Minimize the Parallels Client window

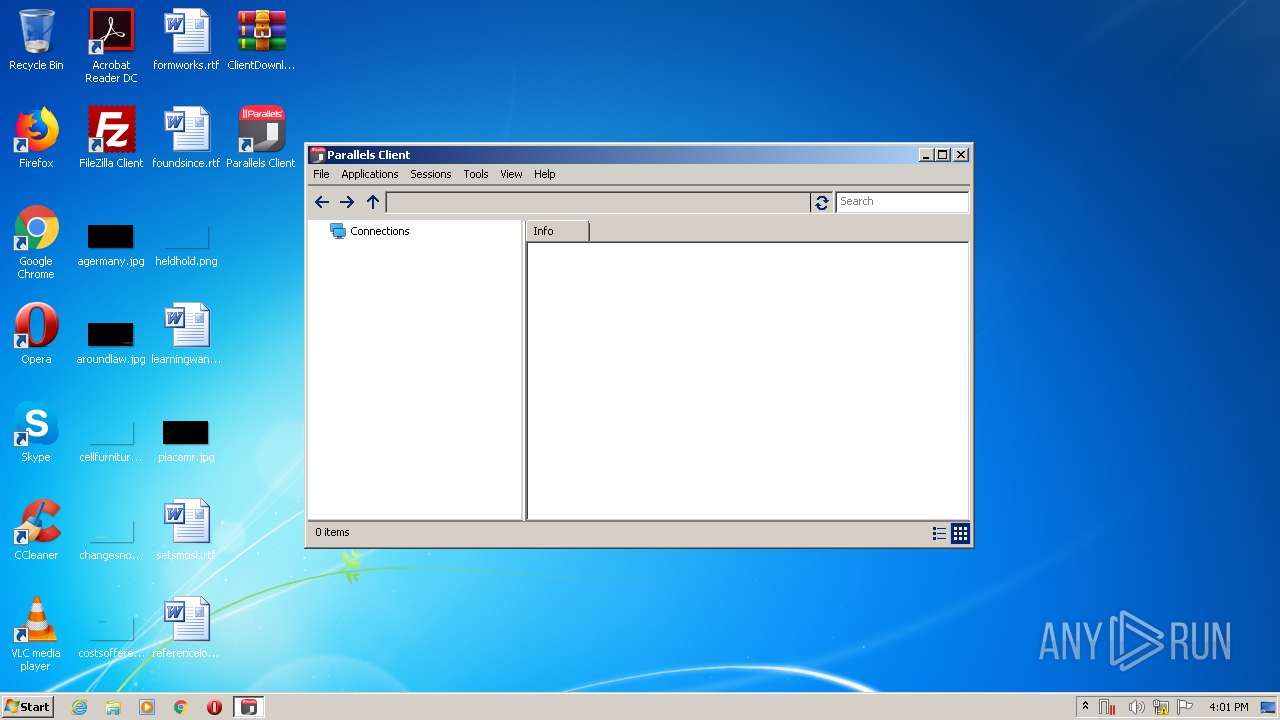(925, 155)
